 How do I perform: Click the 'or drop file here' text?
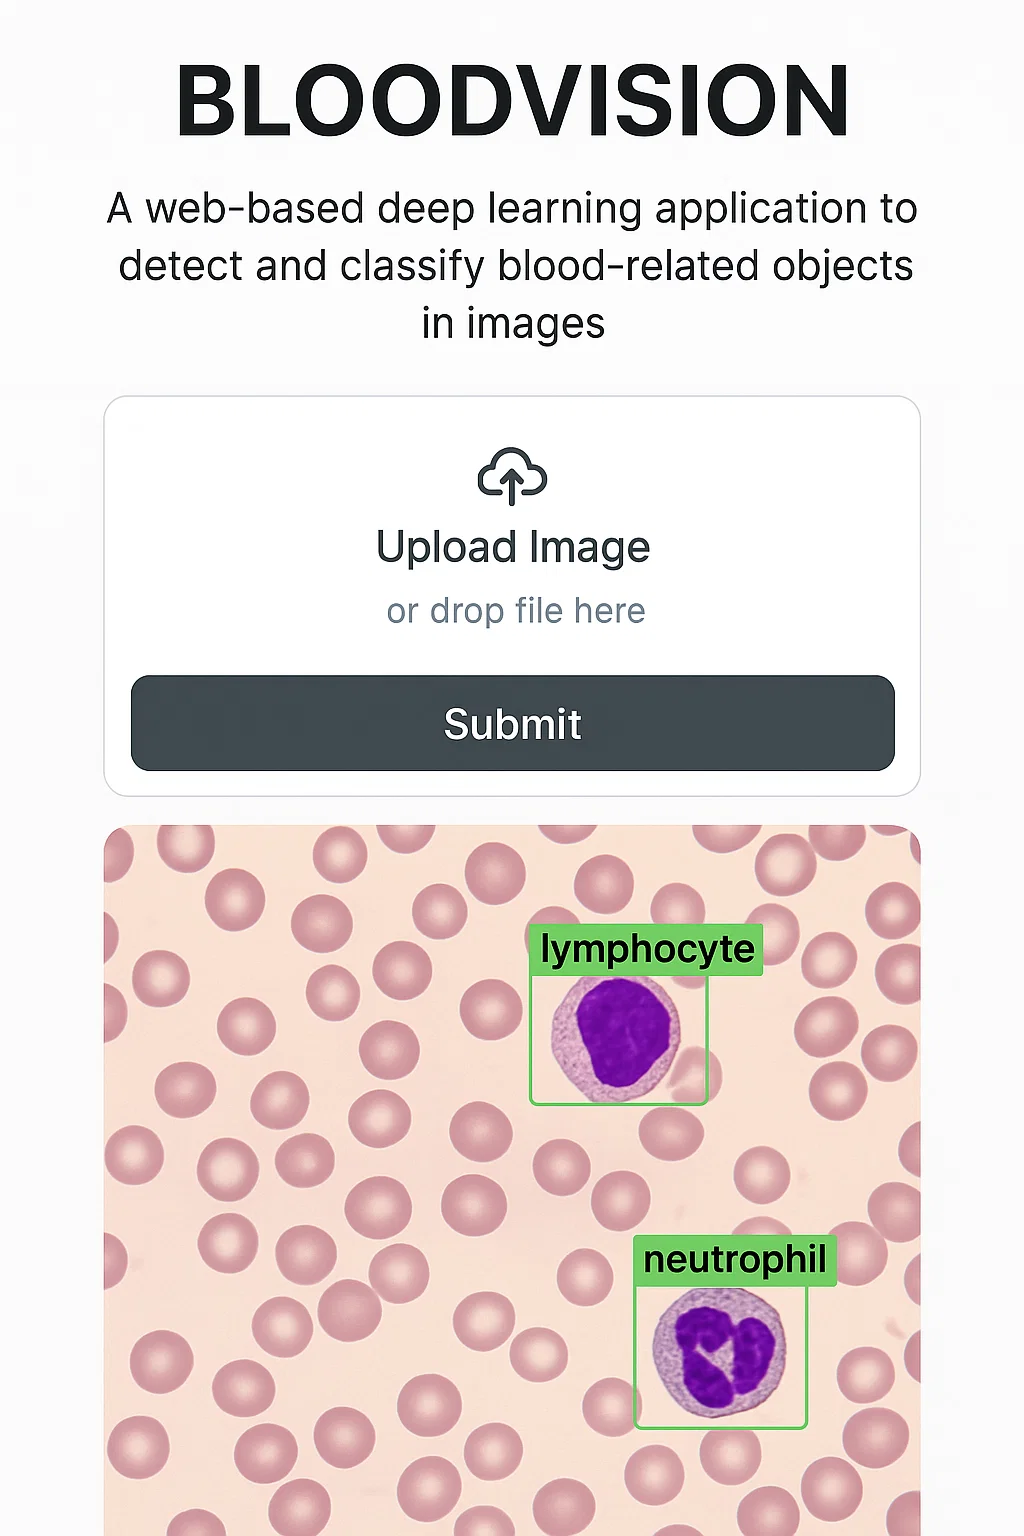coord(516,610)
